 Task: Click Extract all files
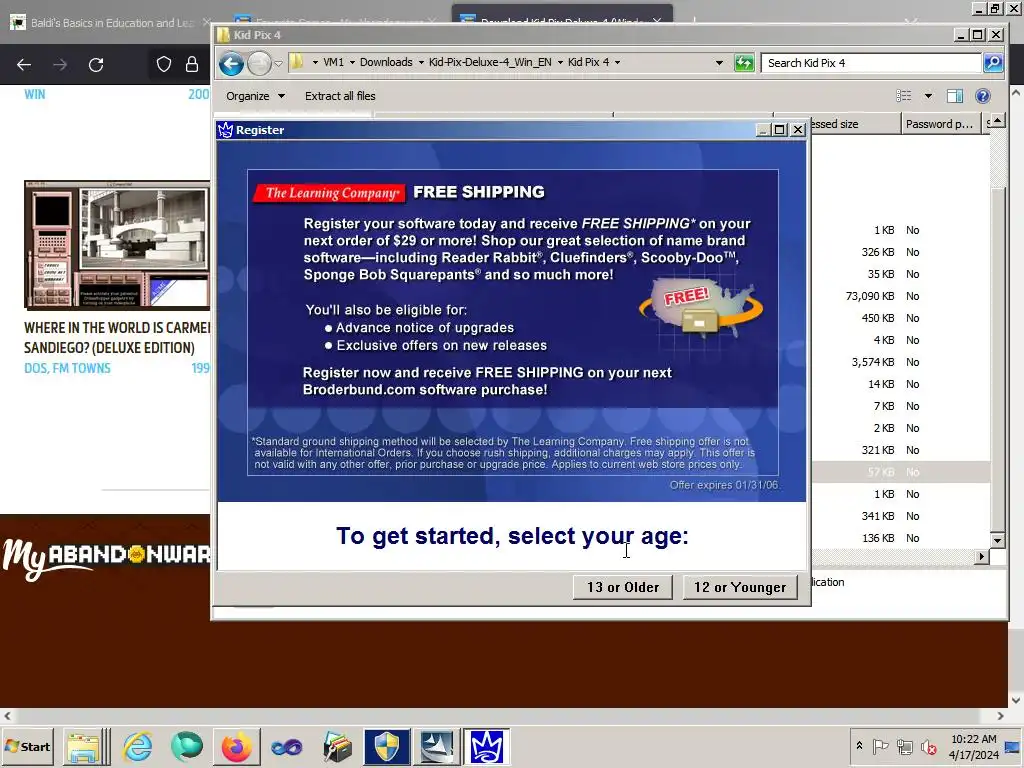340,96
